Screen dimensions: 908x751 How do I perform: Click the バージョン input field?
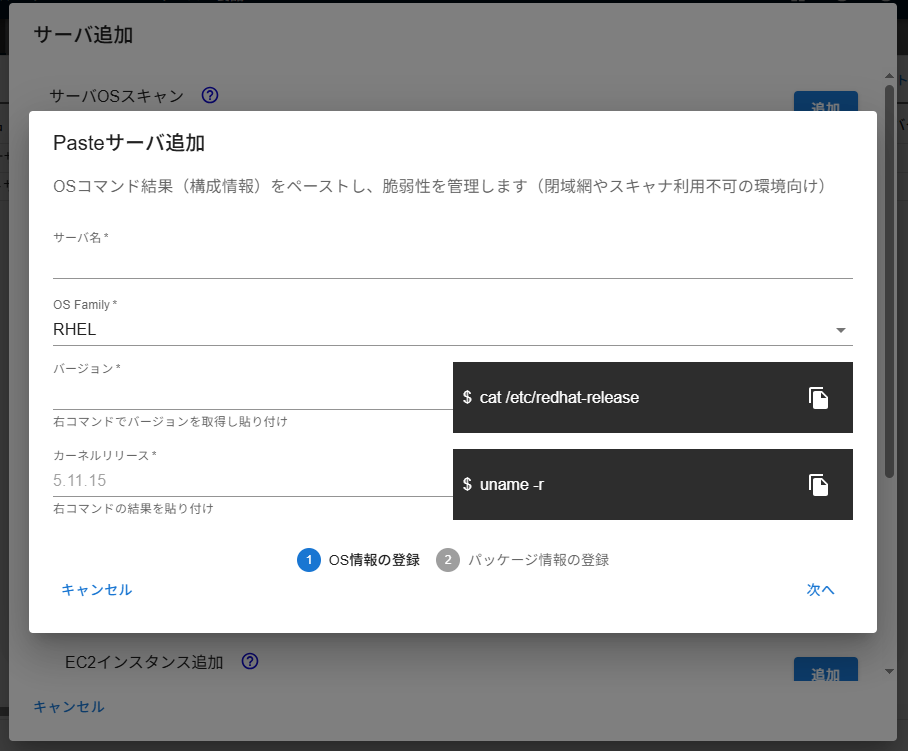coord(252,394)
